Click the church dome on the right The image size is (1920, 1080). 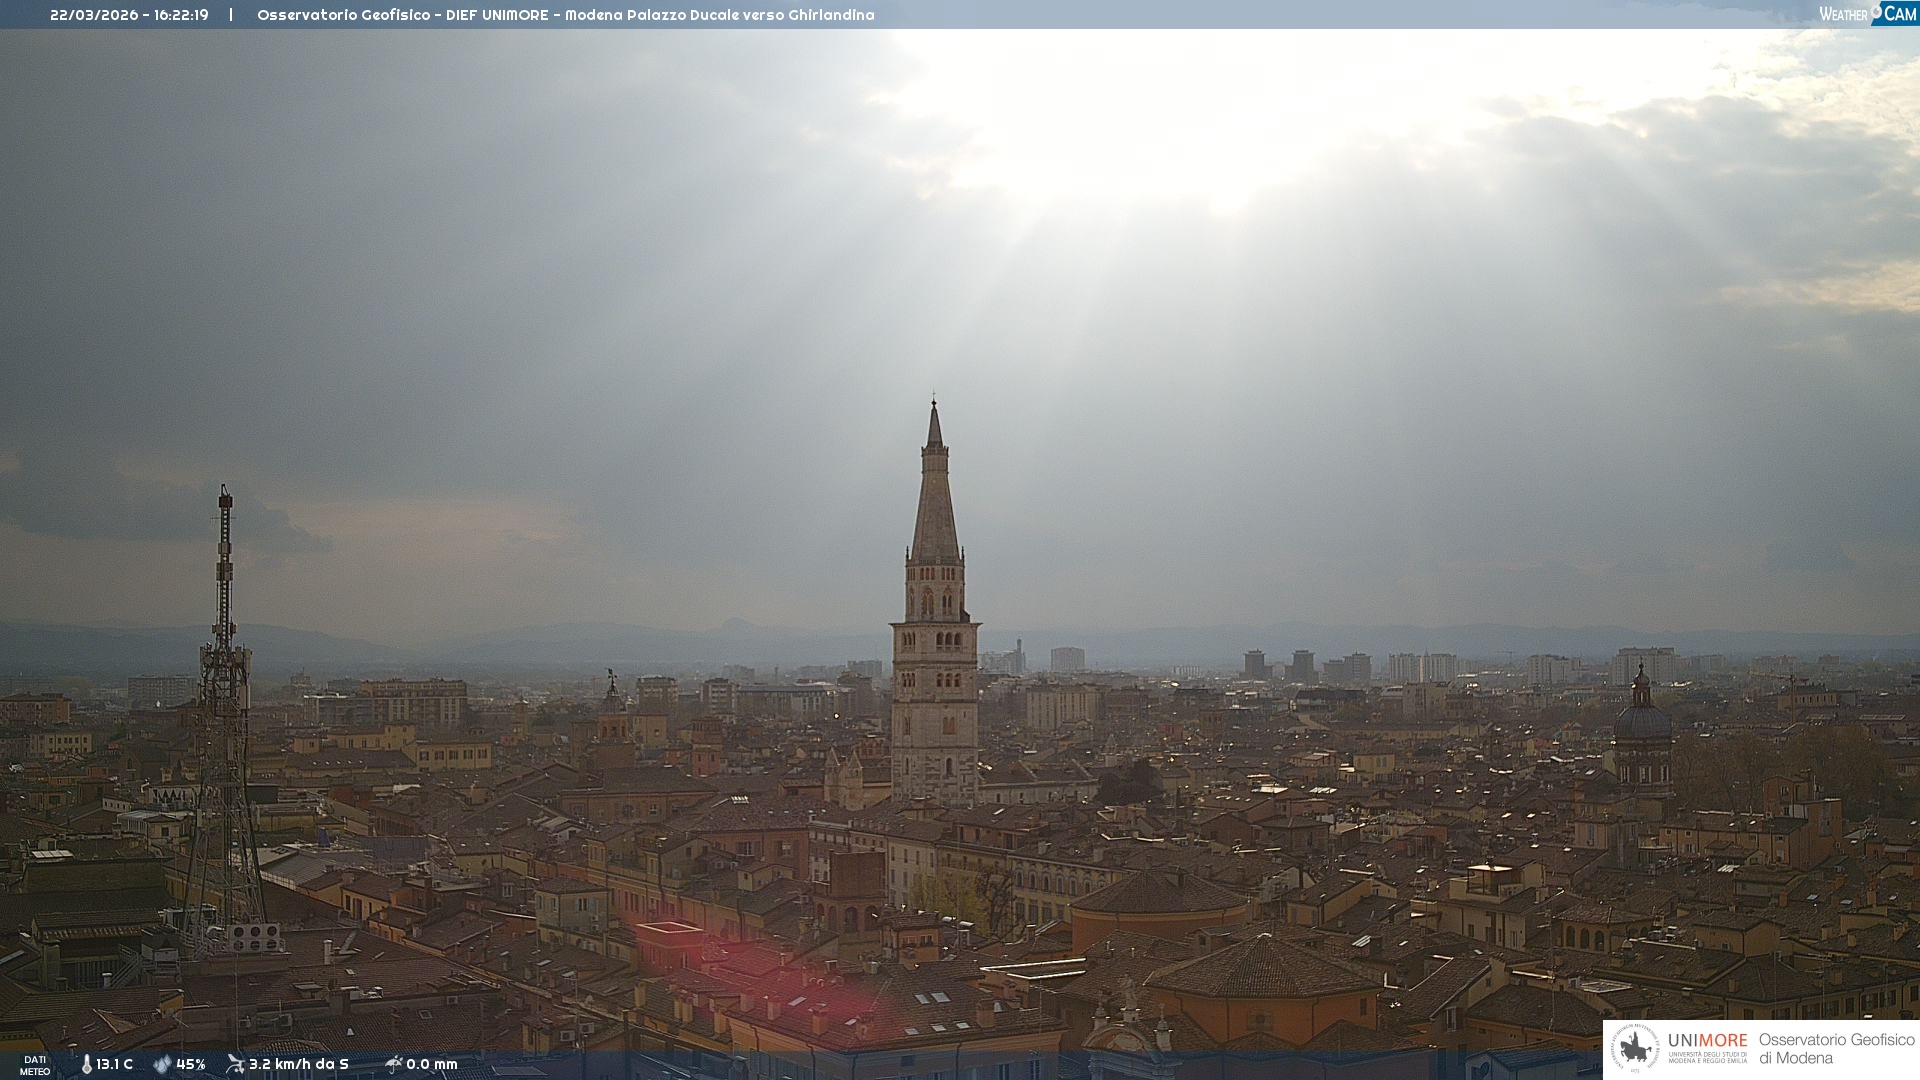pyautogui.click(x=1642, y=722)
